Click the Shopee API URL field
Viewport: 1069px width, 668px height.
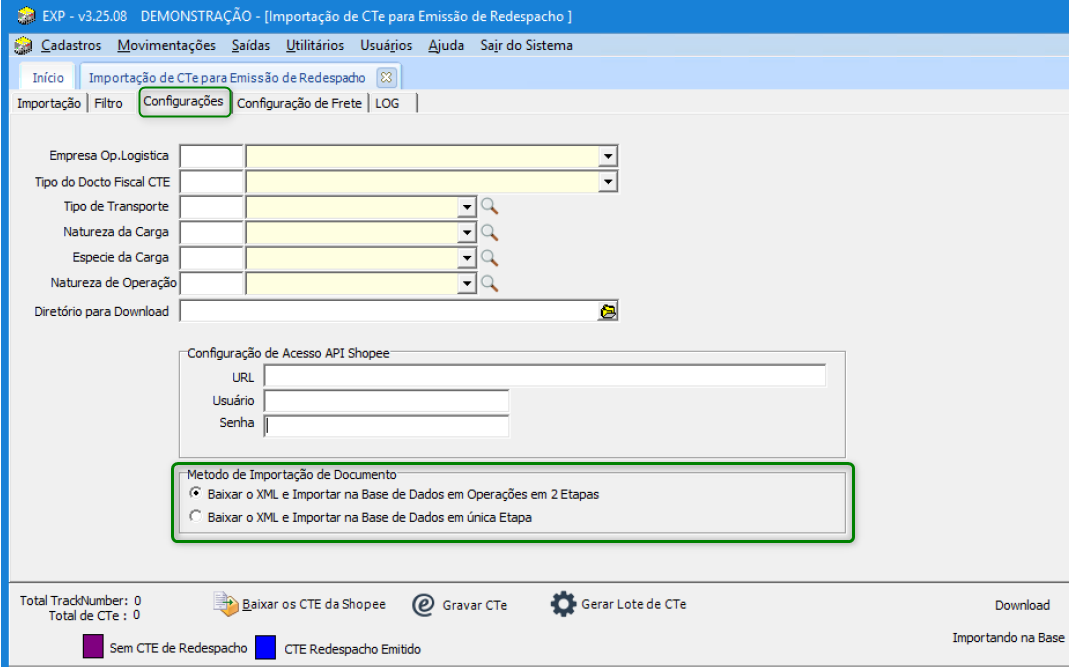[x=545, y=376]
